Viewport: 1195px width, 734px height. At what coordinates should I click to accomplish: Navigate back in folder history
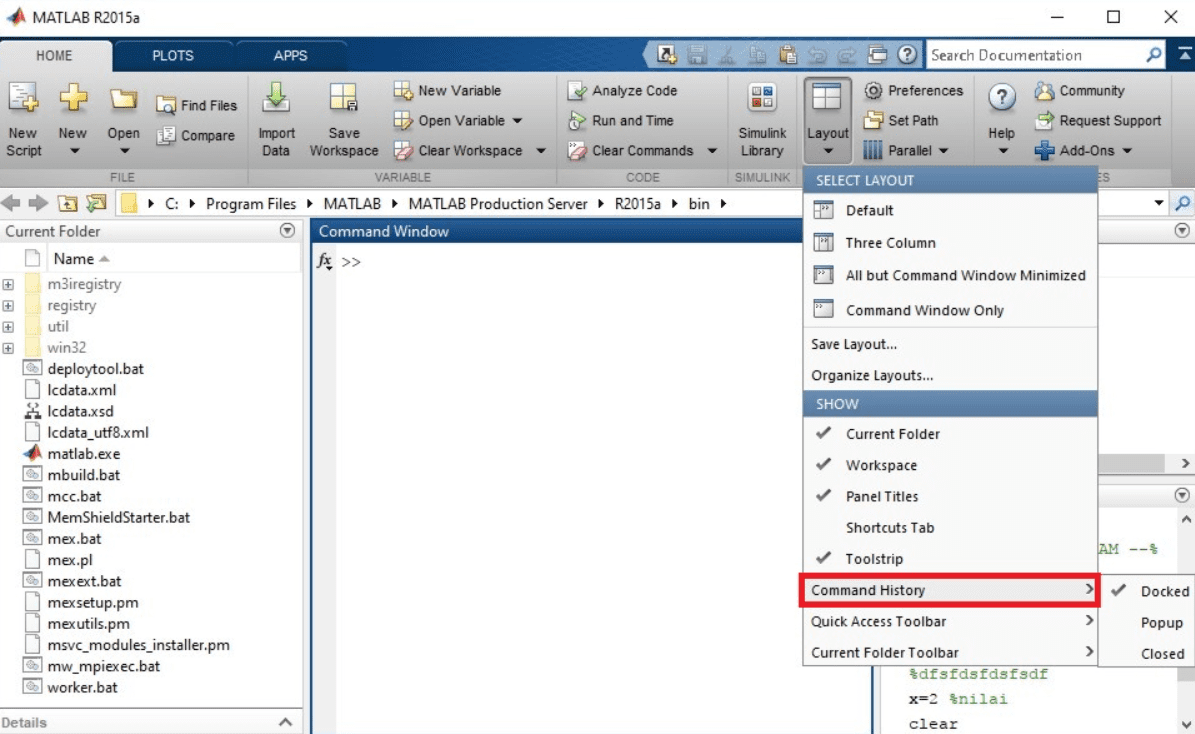tap(11, 204)
